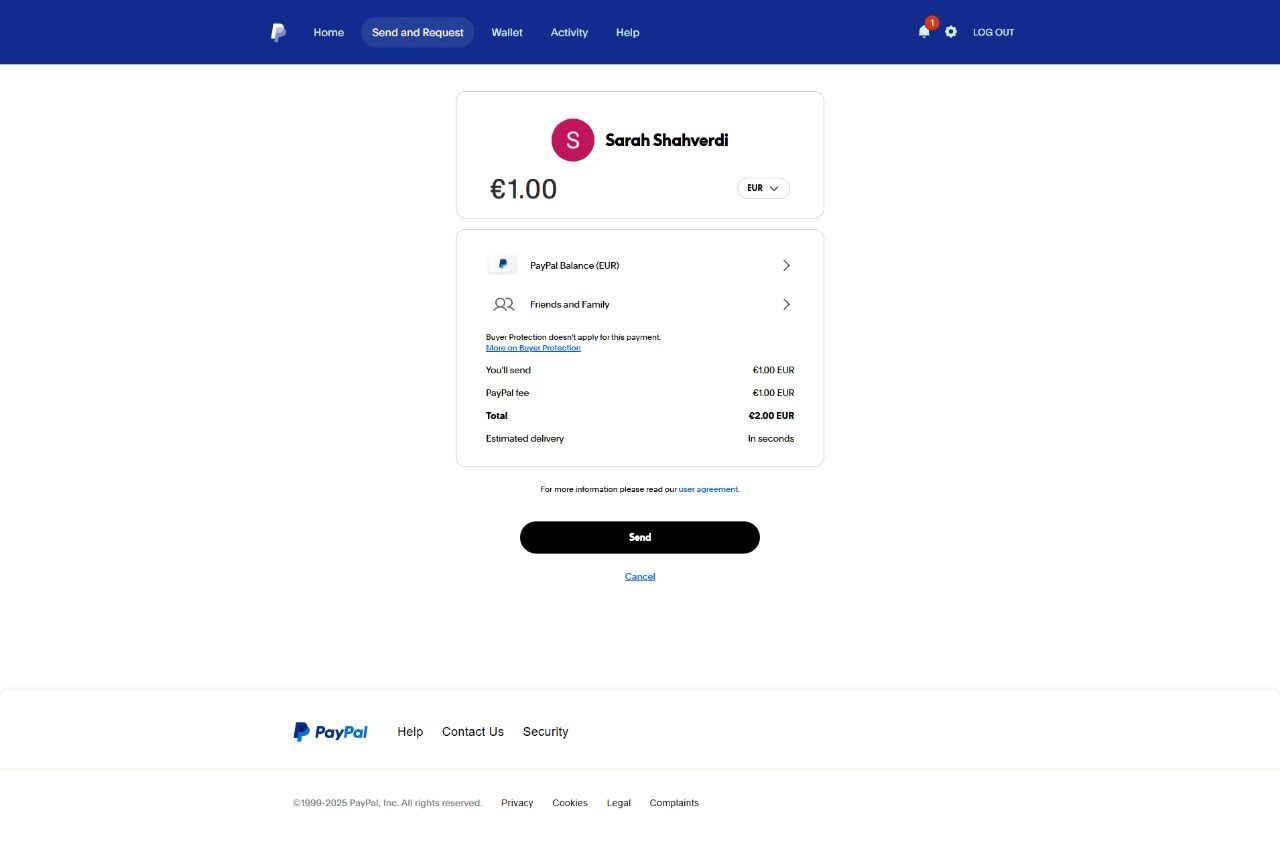
Task: Cancel the payment
Action: point(640,576)
